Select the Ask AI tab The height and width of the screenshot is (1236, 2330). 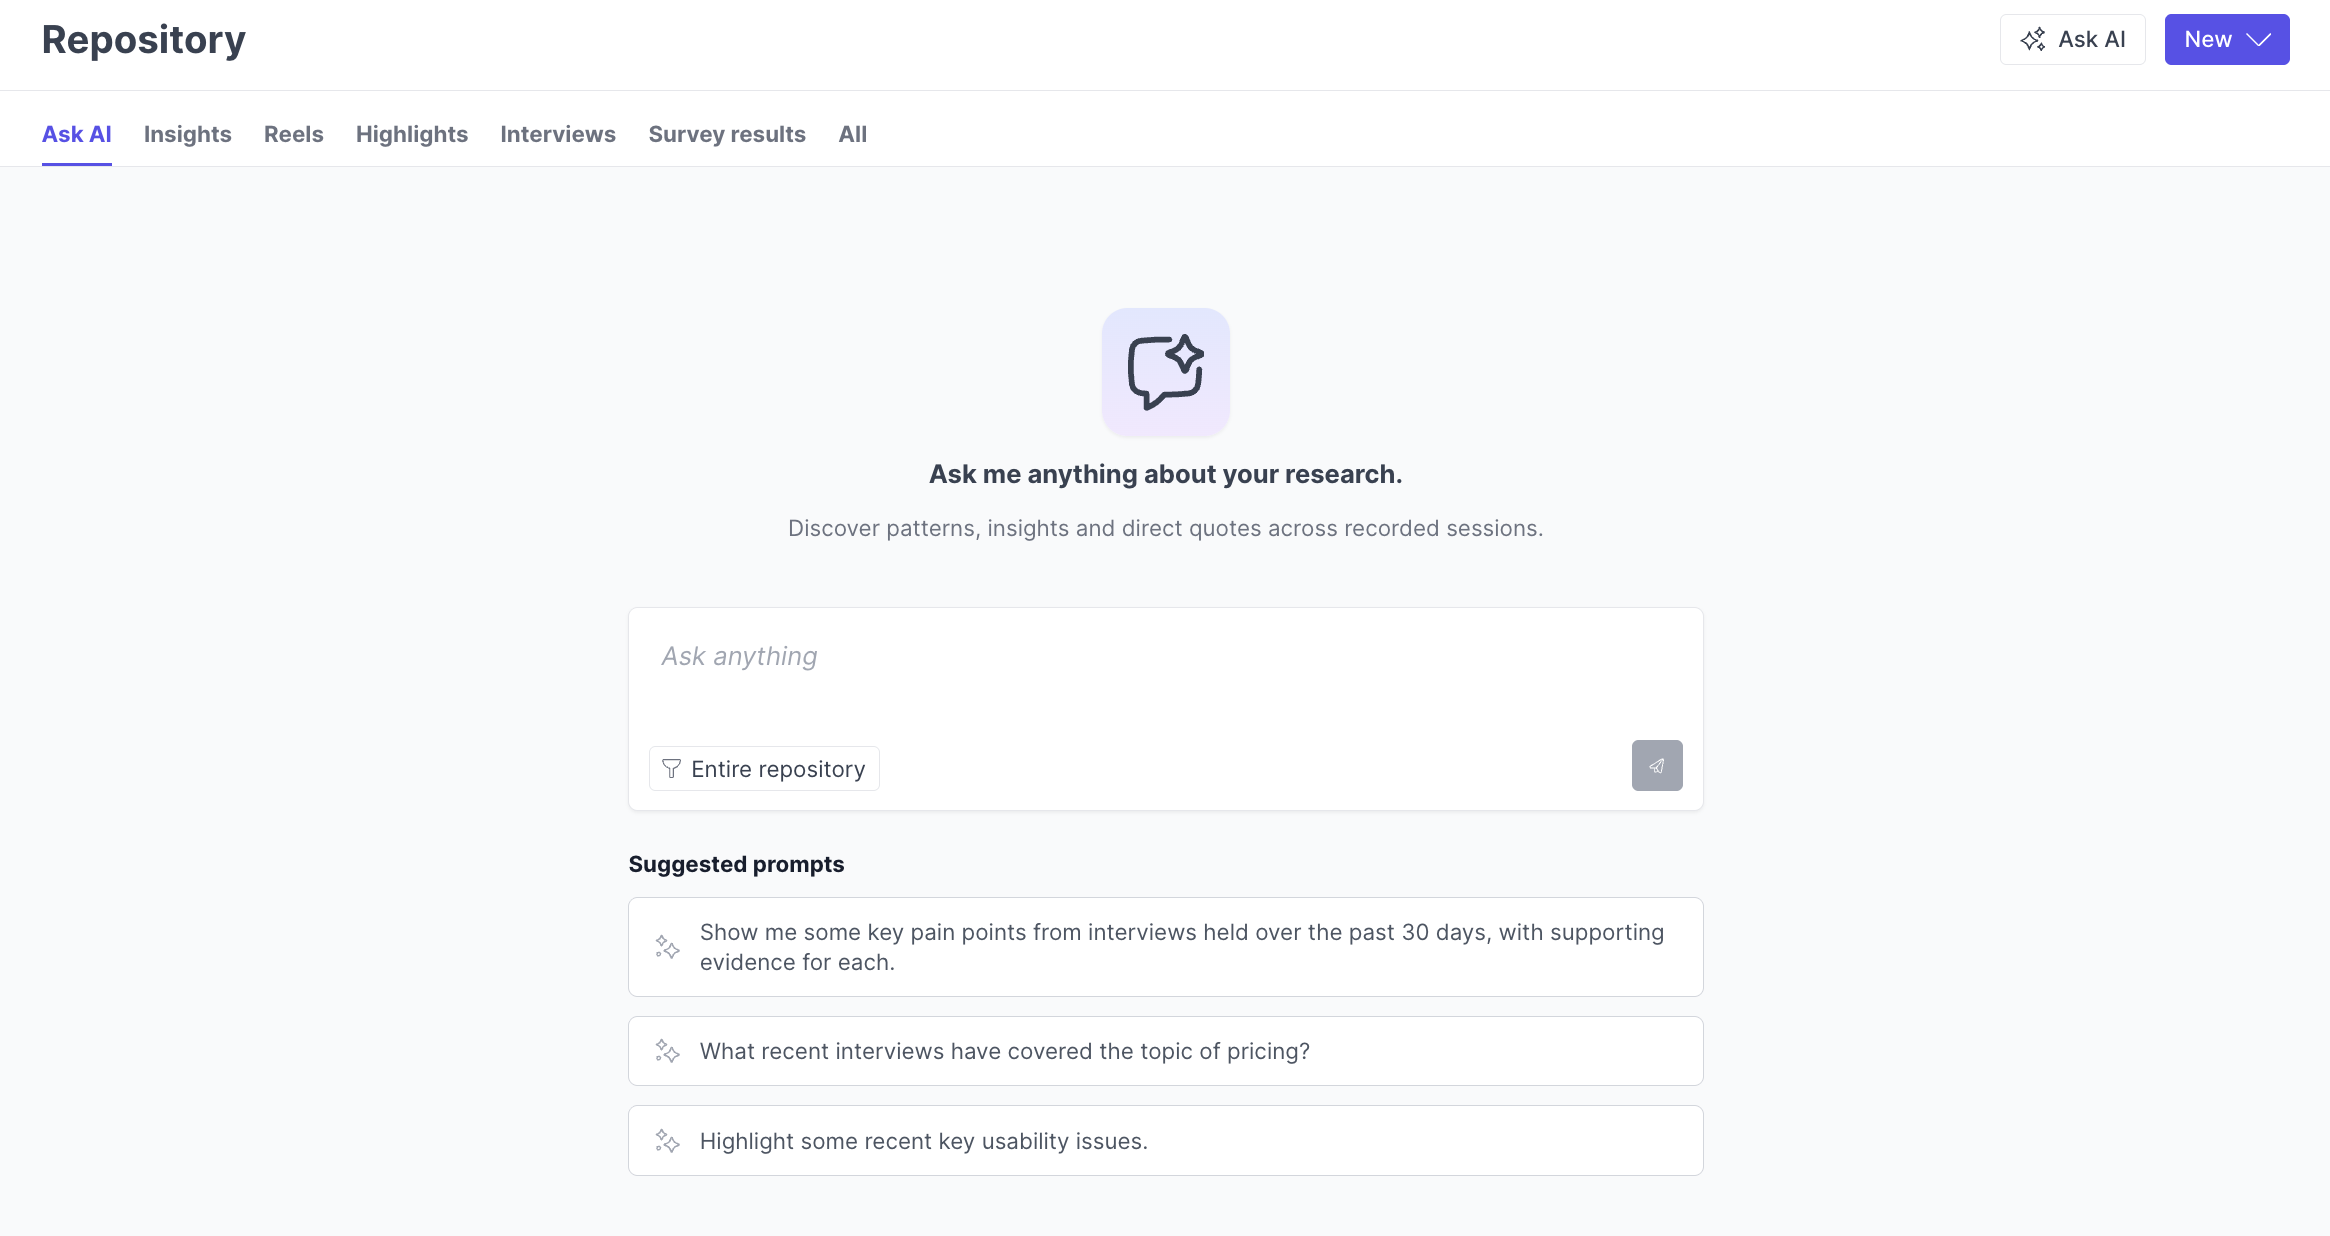pos(76,134)
